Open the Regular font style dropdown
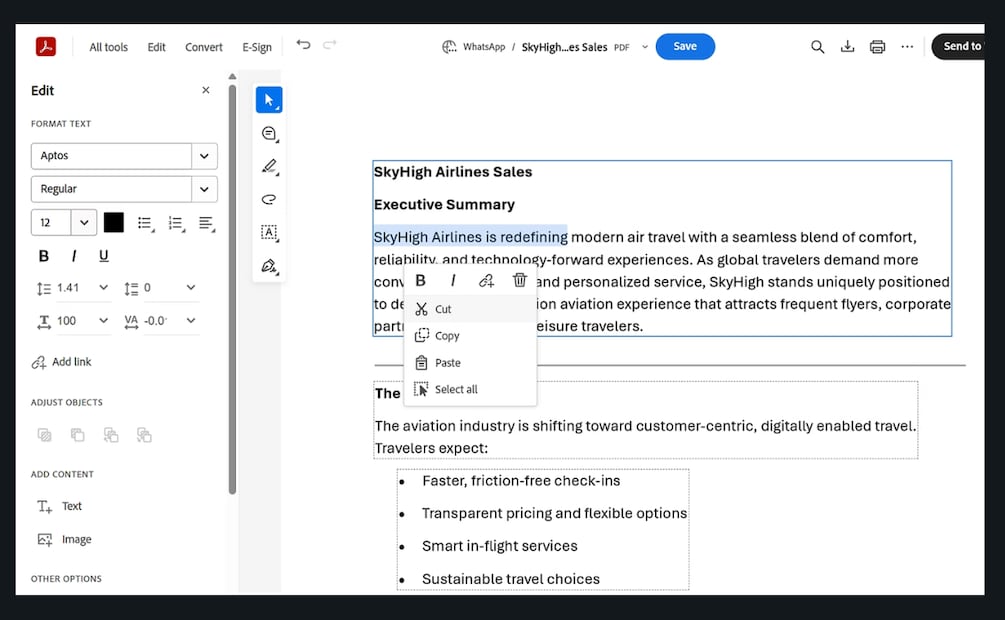1005x620 pixels. point(204,189)
